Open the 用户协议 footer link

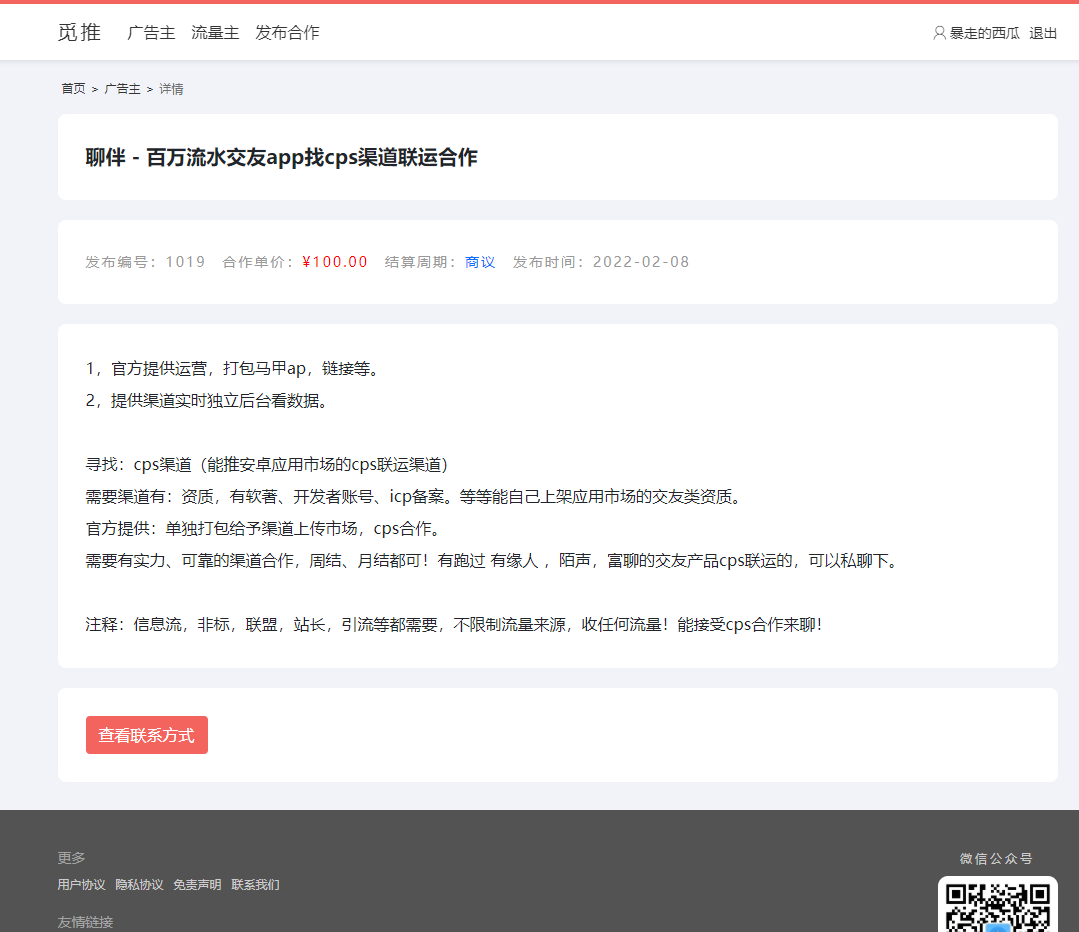(81, 885)
